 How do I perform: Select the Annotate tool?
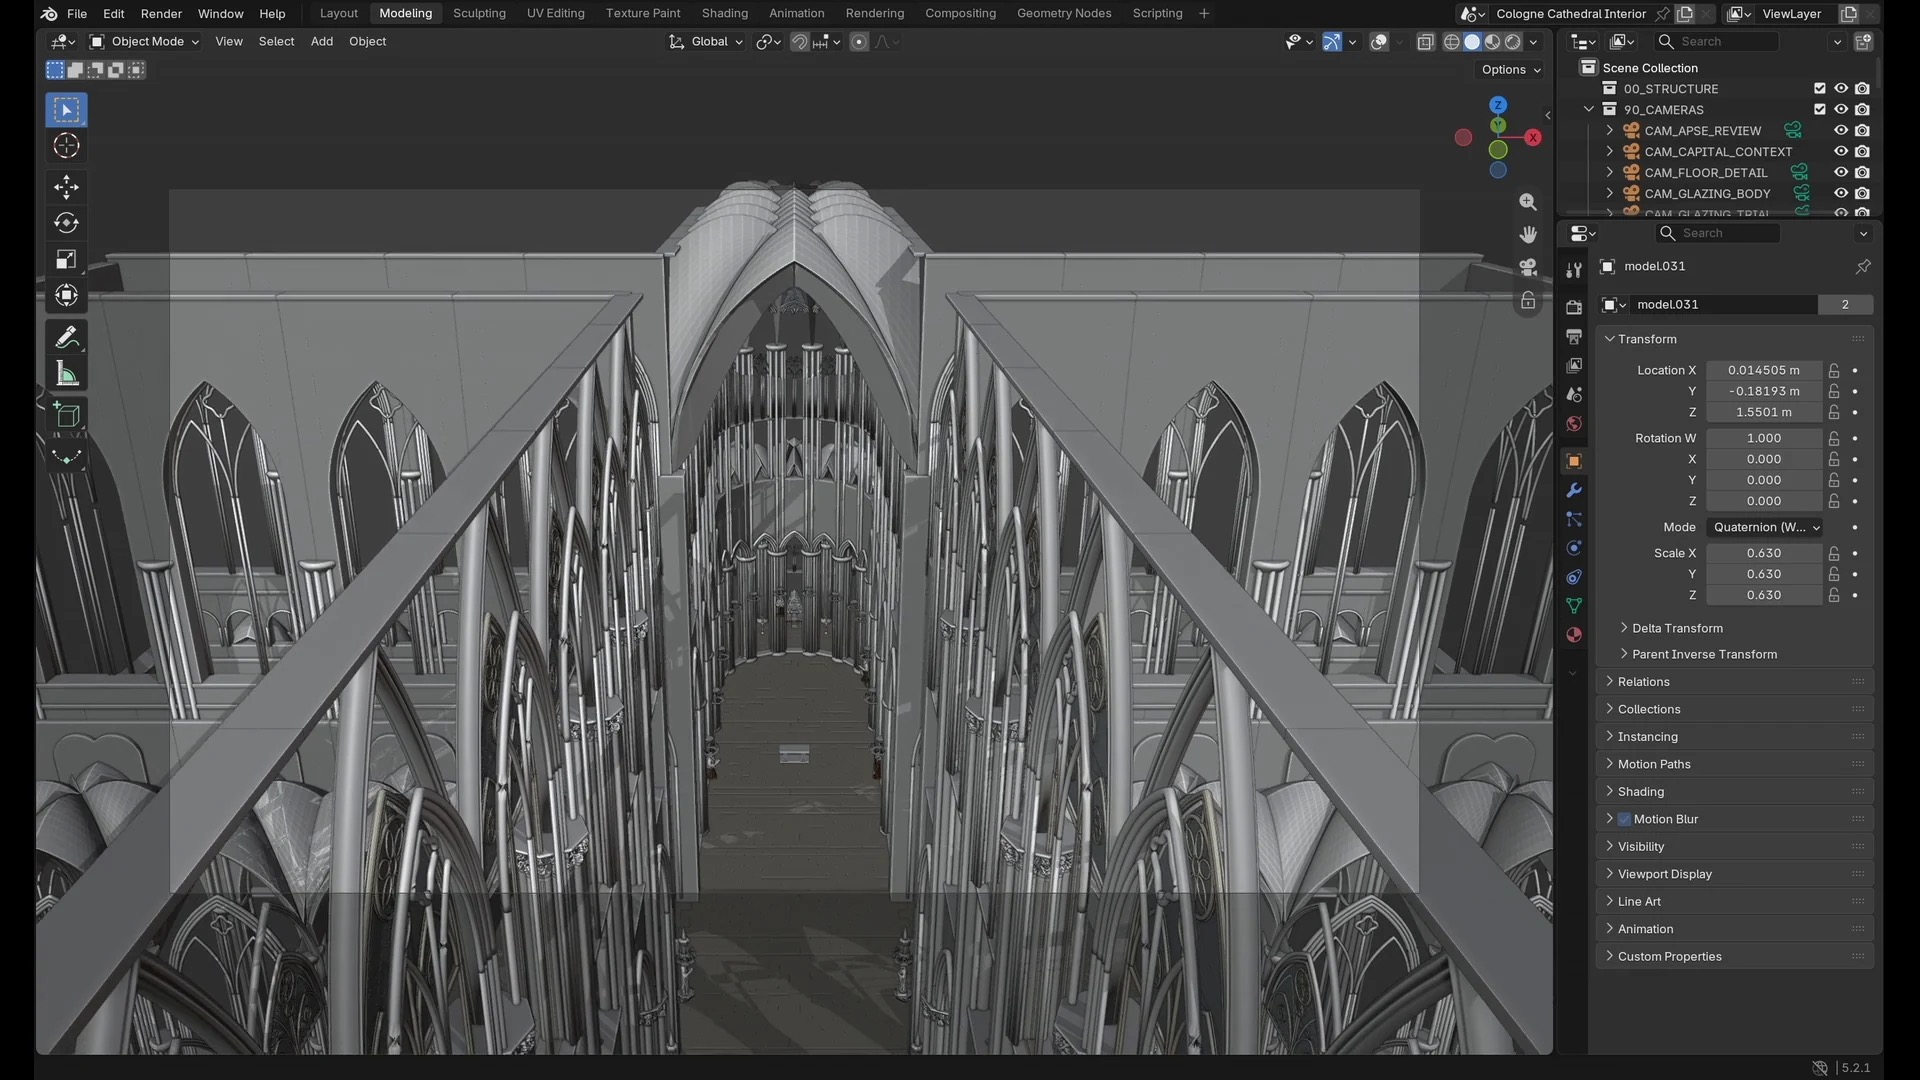pos(66,338)
